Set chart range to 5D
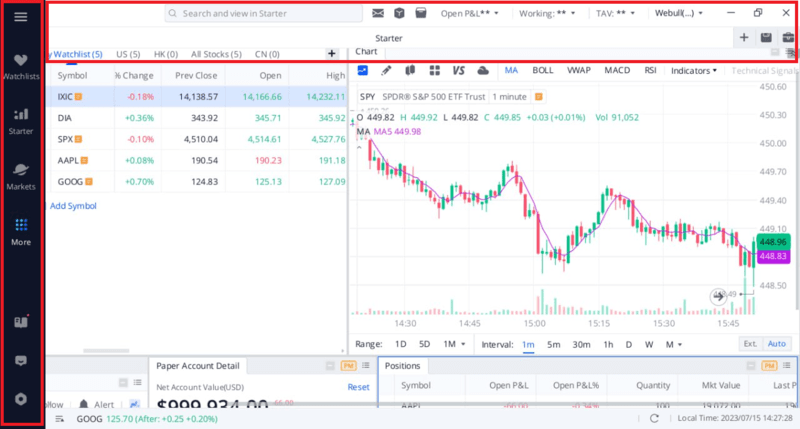This screenshot has width=800, height=429. 424,344
